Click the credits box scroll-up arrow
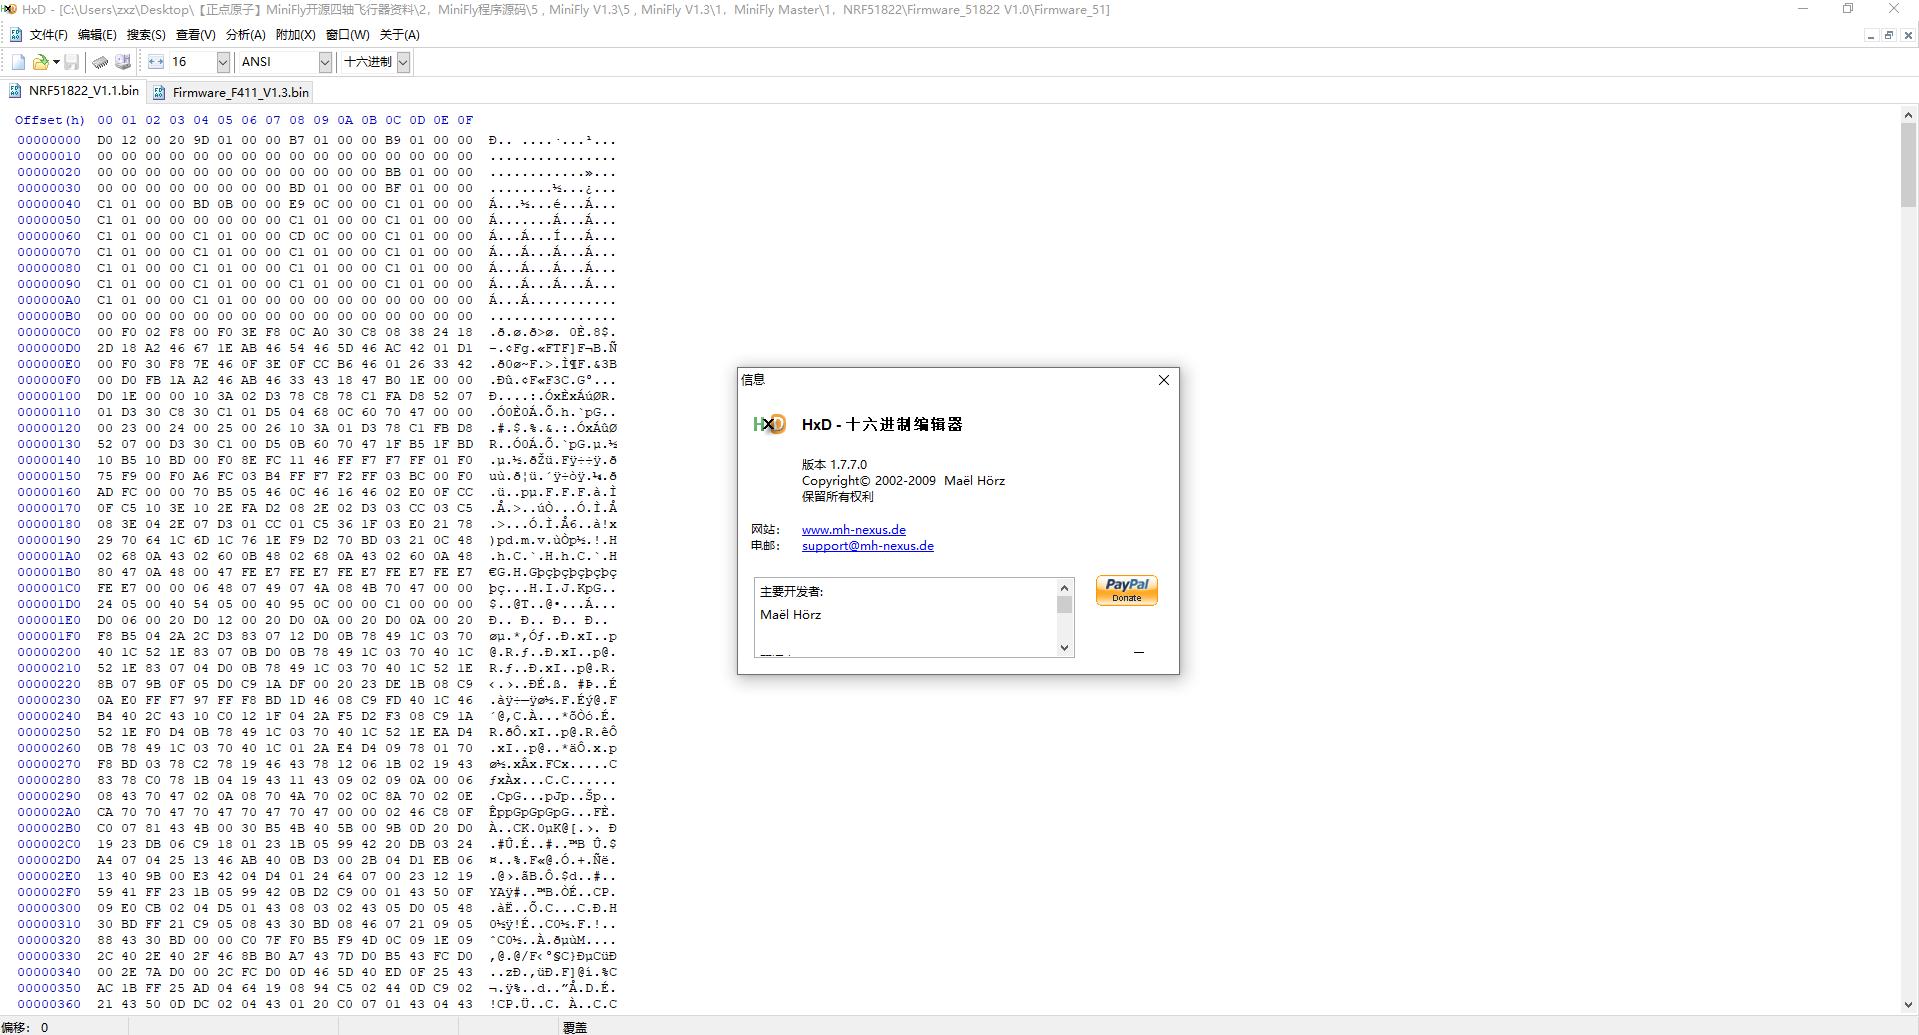The image size is (1919, 1035). click(1064, 587)
